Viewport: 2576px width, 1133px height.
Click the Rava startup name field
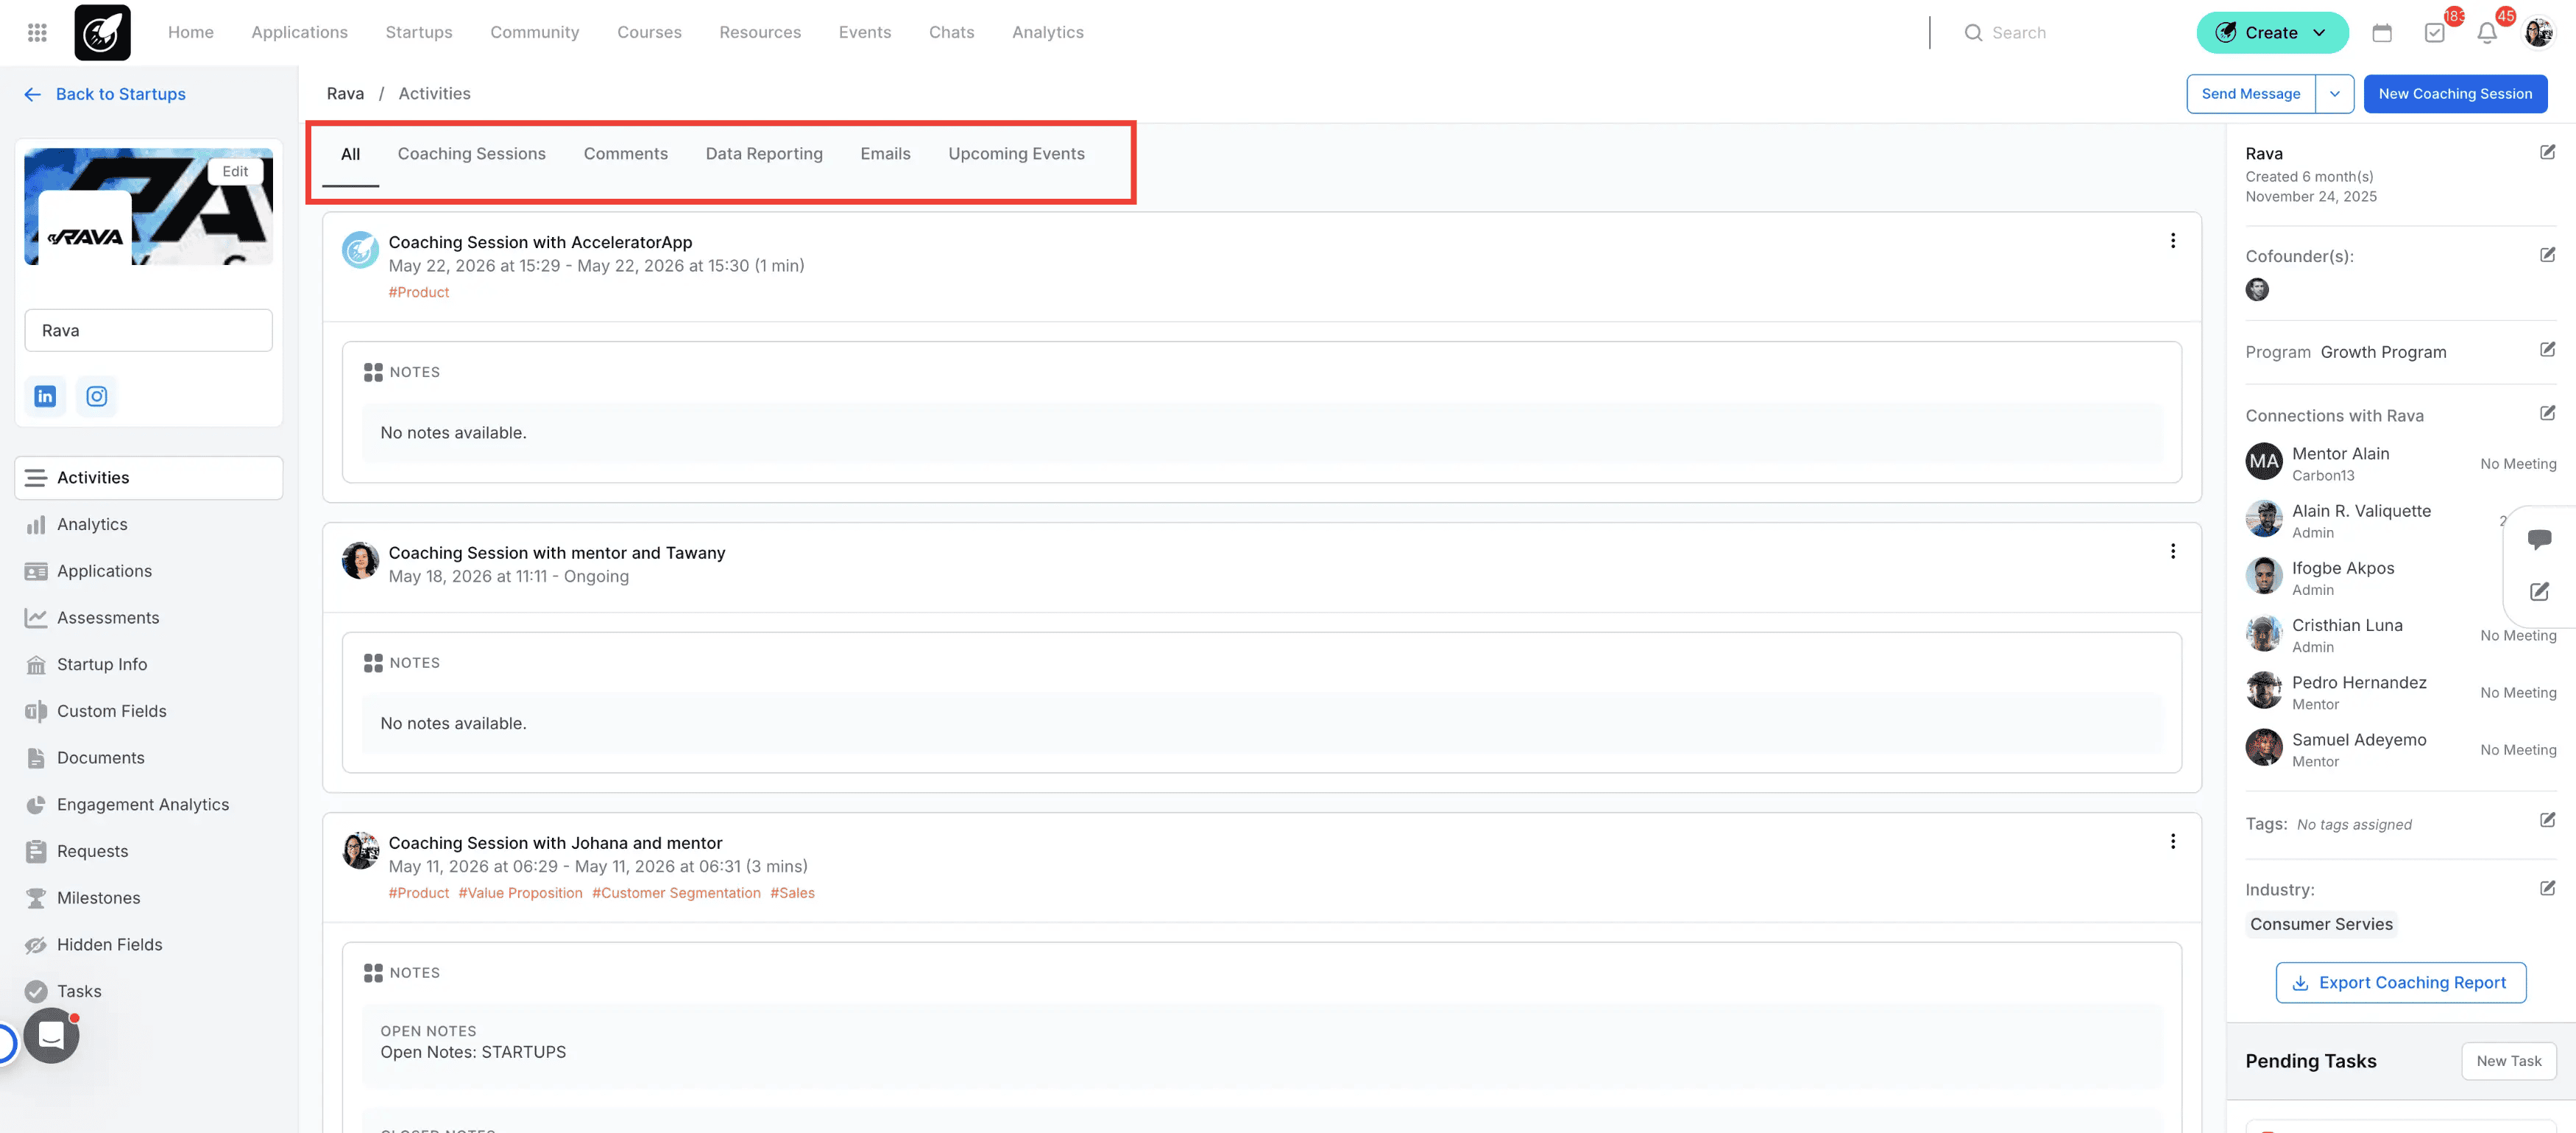click(x=148, y=330)
